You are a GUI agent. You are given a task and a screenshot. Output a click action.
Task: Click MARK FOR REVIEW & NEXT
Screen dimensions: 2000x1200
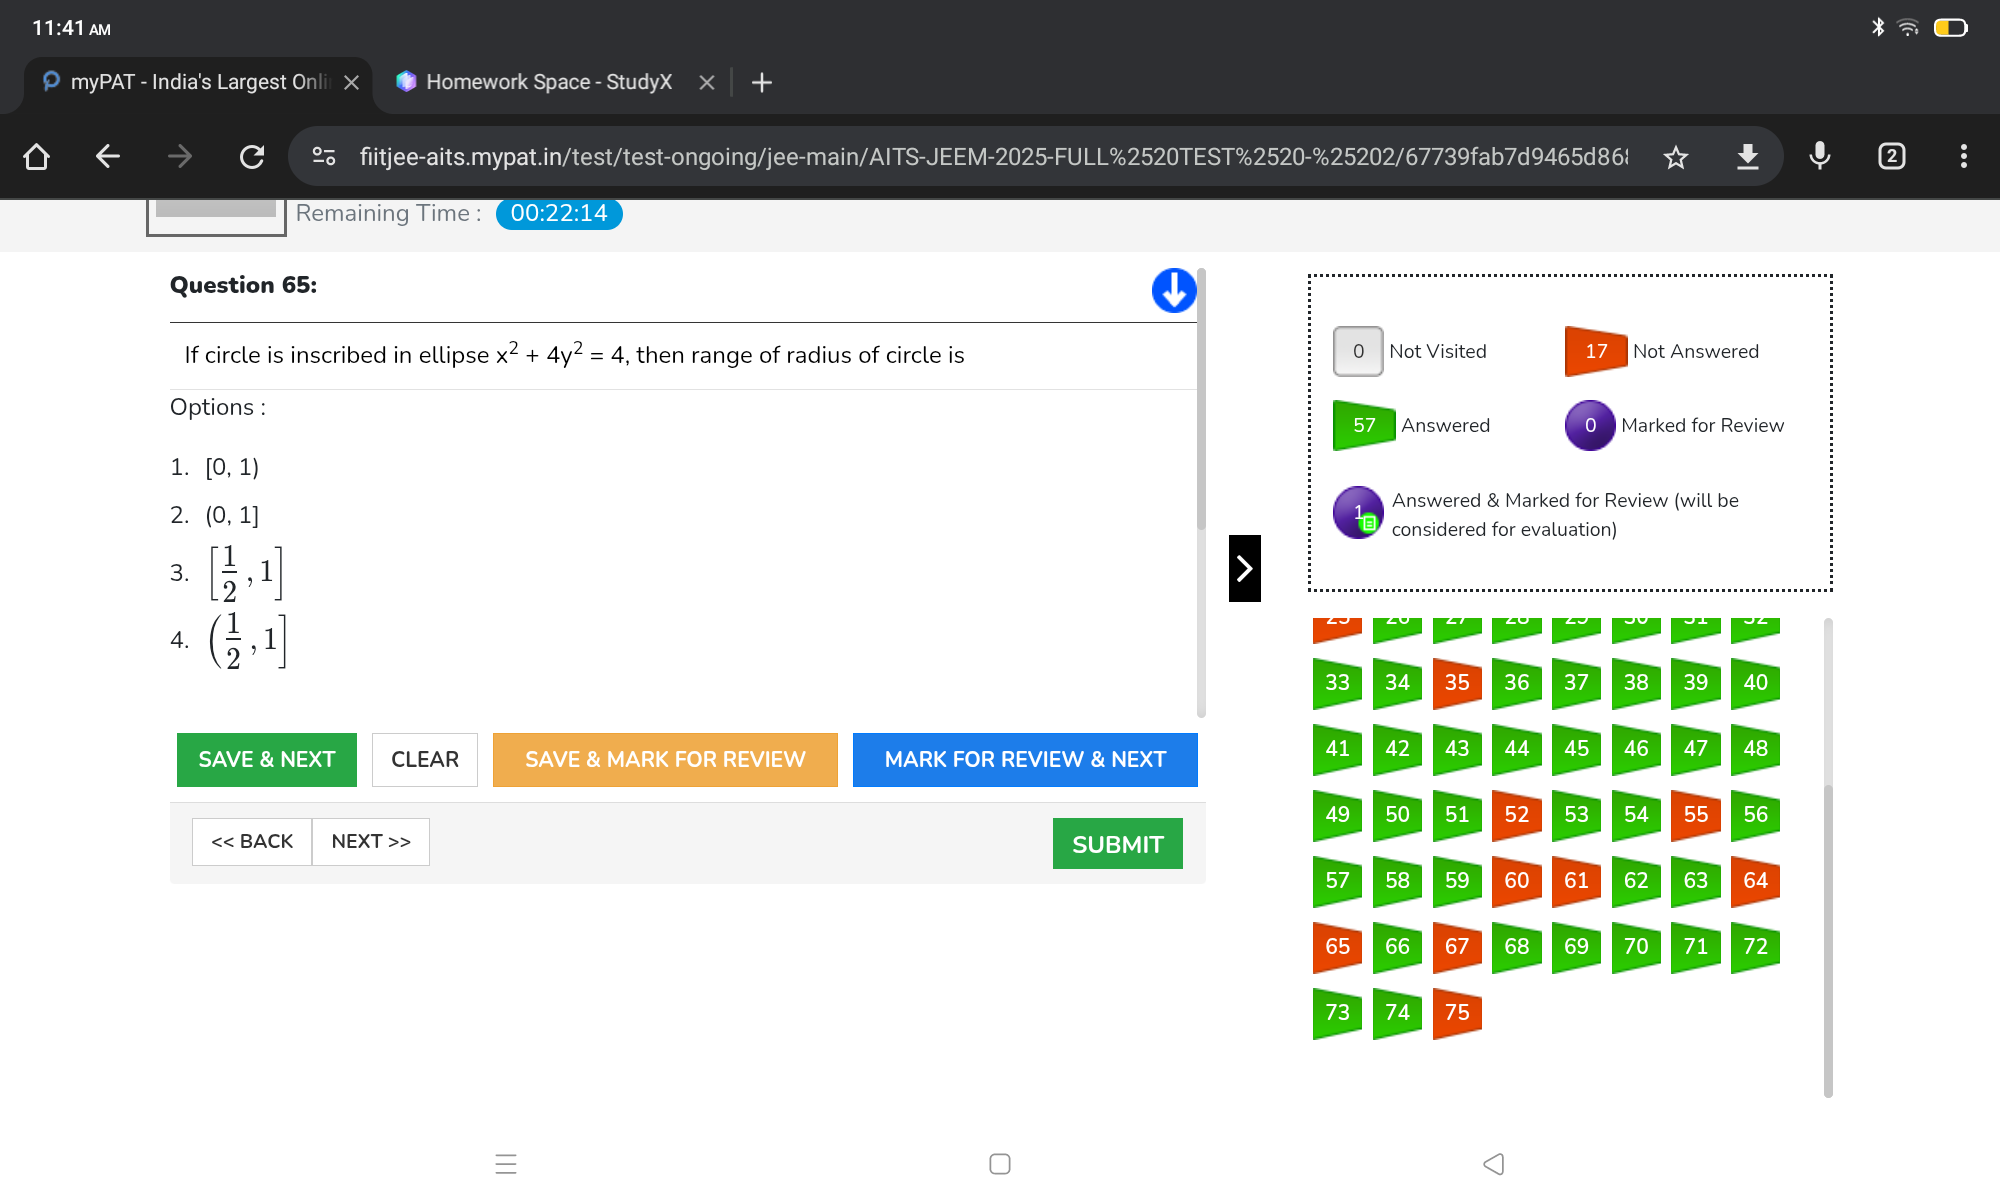pyautogui.click(x=1025, y=760)
